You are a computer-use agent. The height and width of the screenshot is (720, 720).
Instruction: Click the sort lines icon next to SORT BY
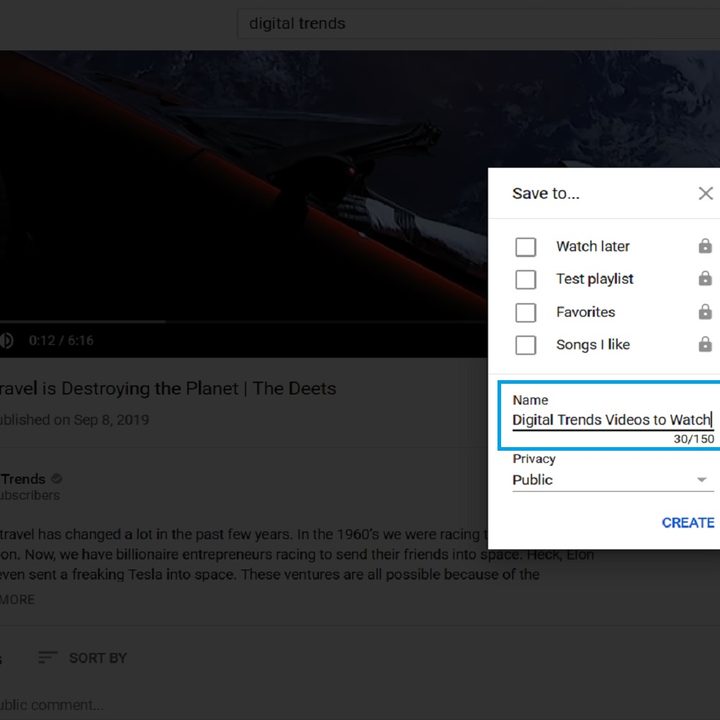[47, 657]
